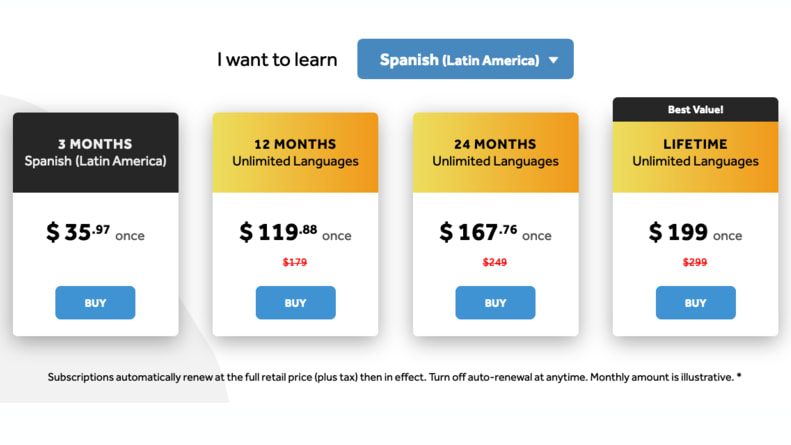Click the crossed-out $249 price
The height and width of the screenshot is (445, 791).
click(495, 262)
